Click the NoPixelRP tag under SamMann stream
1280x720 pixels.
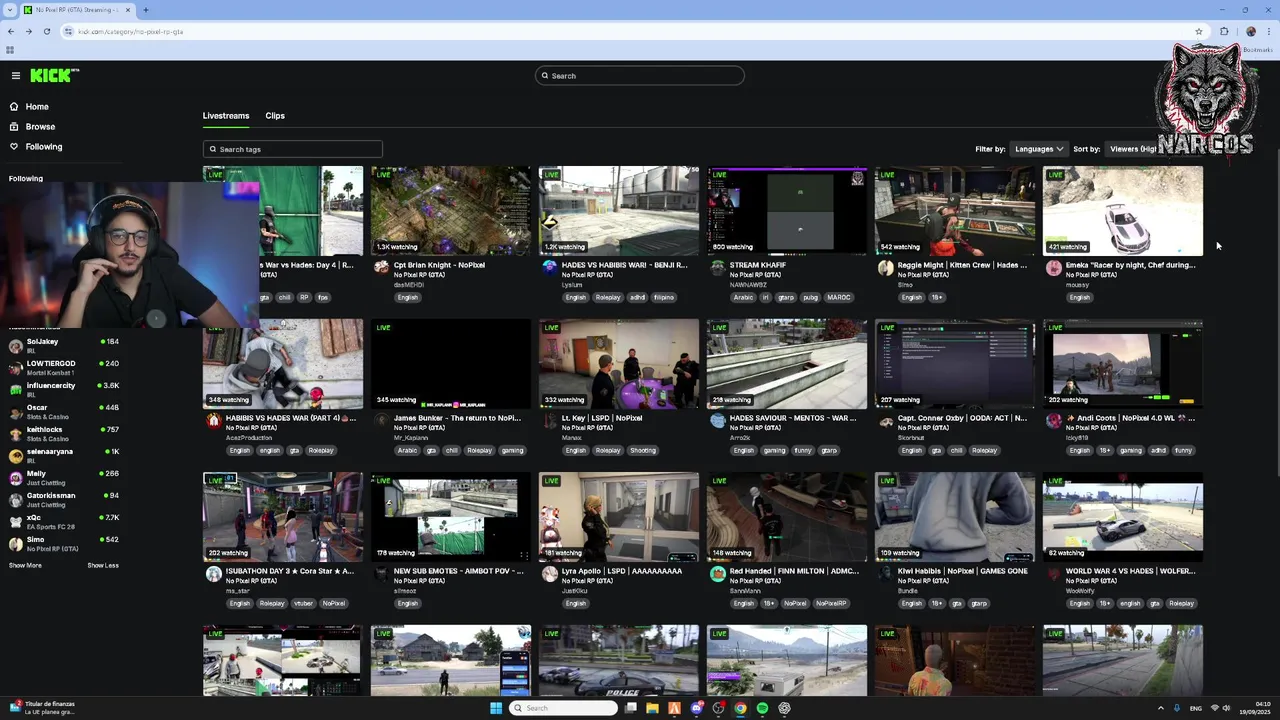831,604
